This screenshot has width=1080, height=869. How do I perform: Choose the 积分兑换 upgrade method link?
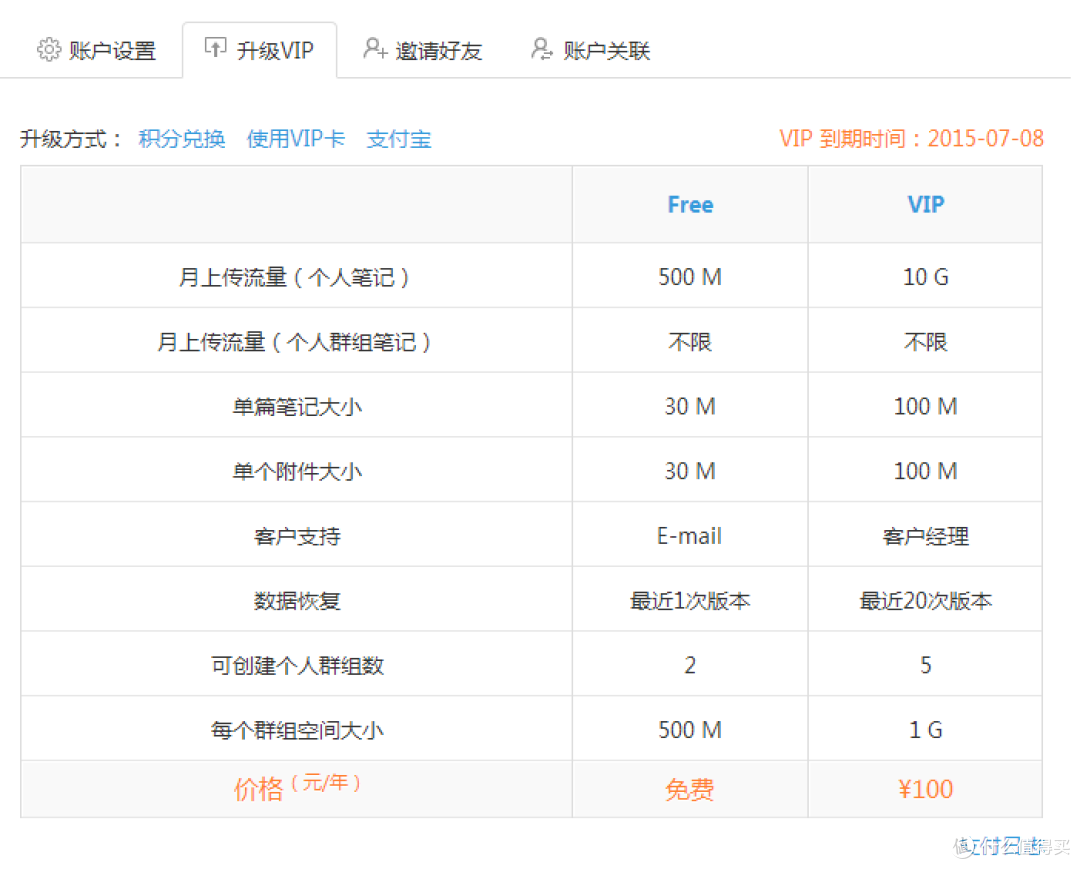coord(182,139)
